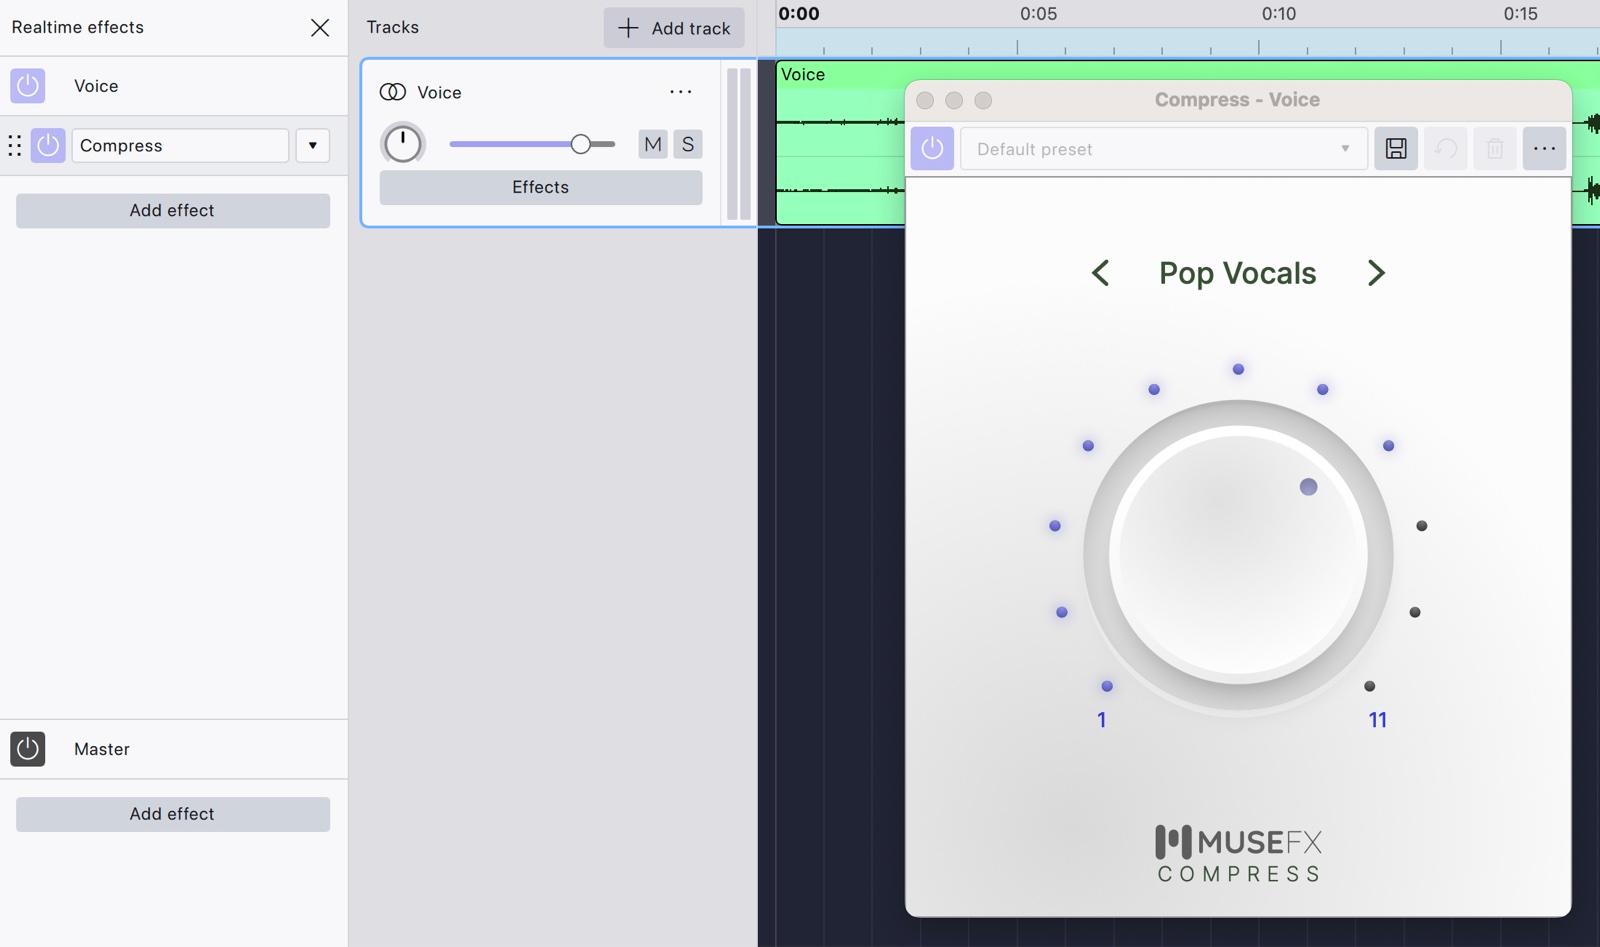Click the Voice clip title in timeline

coord(803,74)
